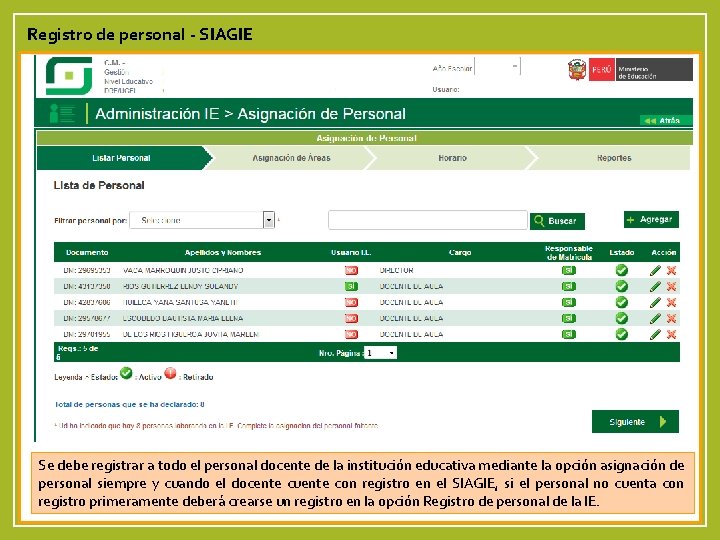Edit the Vaca Marroquin director row with the pencil
Viewport: 720px width, 540px height.
pos(655,270)
